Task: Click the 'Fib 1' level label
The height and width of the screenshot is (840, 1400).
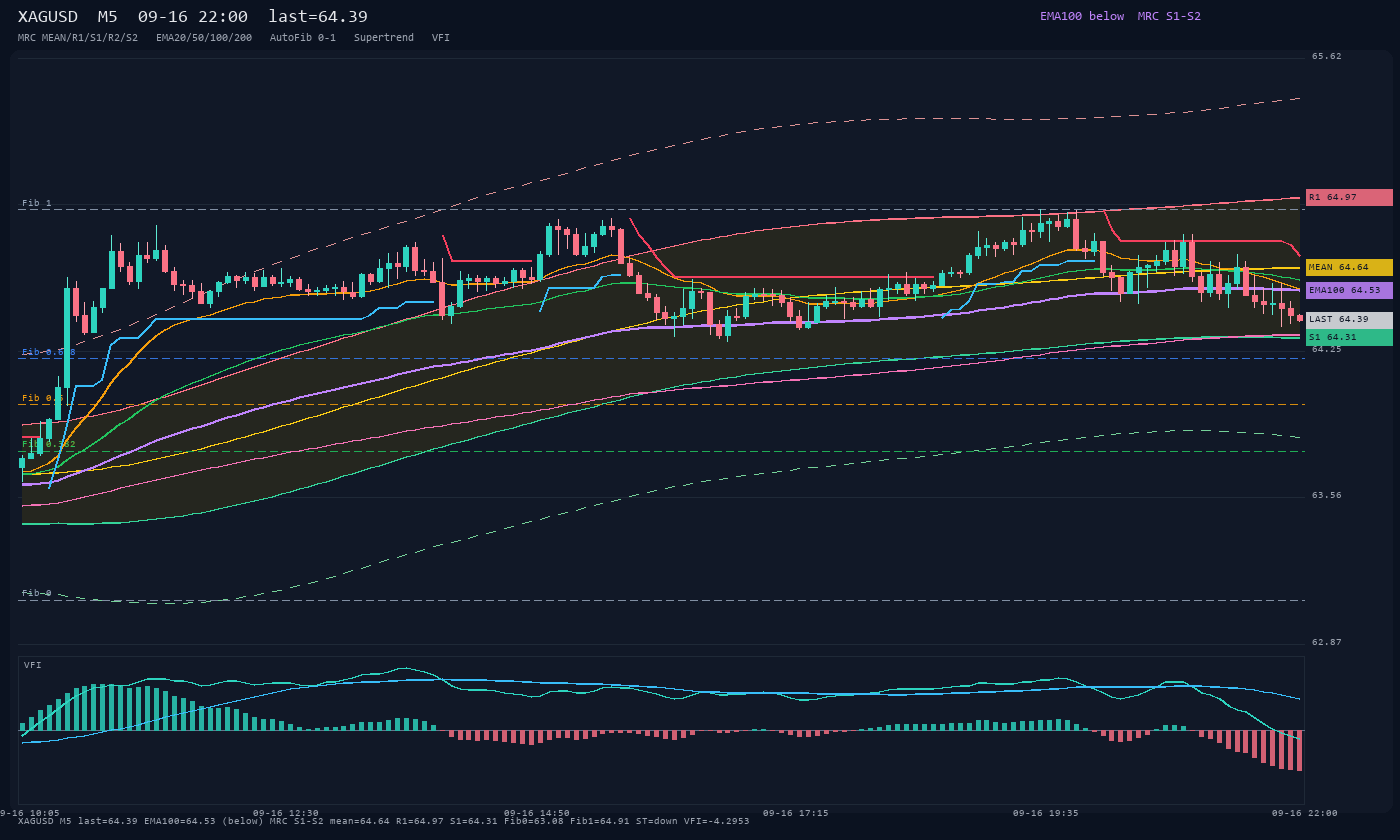Action: pyautogui.click(x=37, y=203)
